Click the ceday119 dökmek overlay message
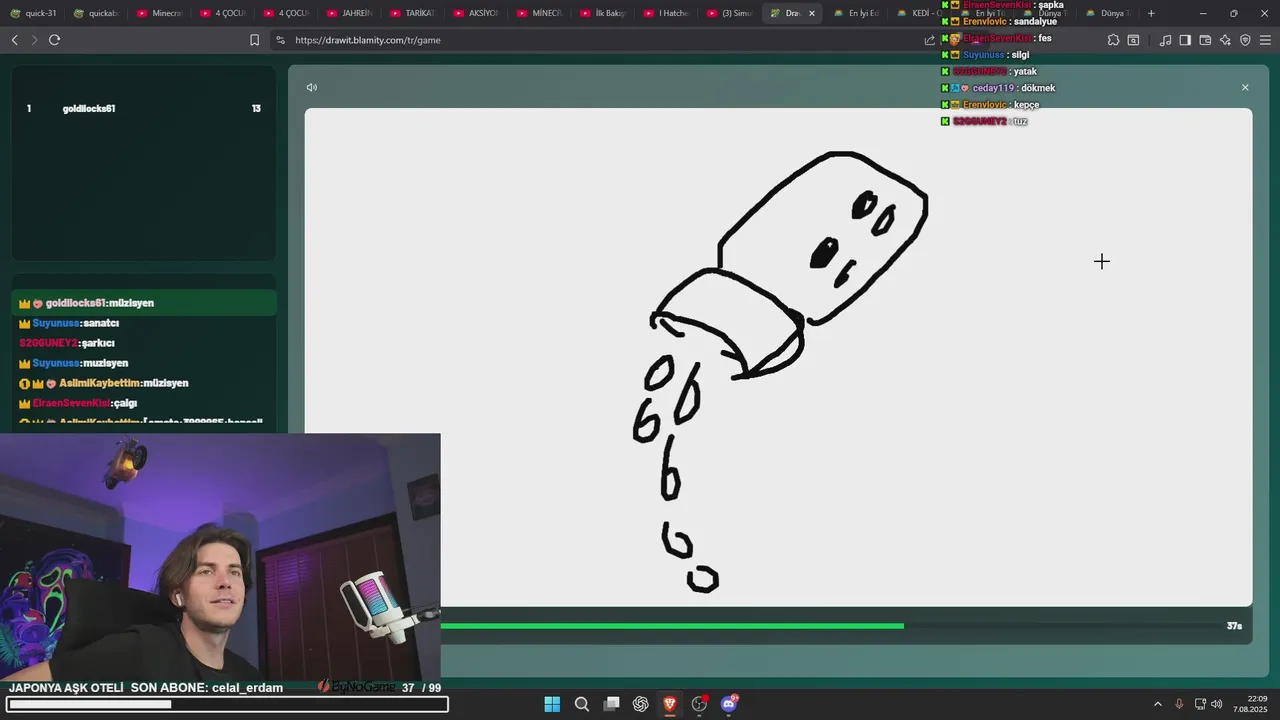The height and width of the screenshot is (720, 1280). (x=999, y=88)
